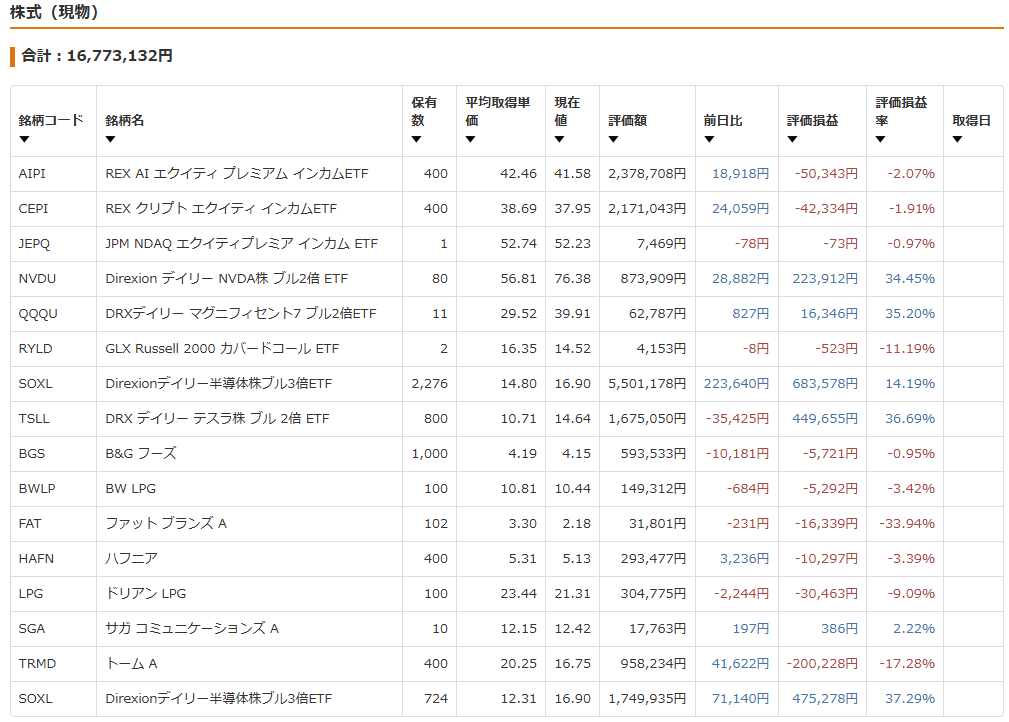Viewport: 1009px width, 722px height.
Task: Click name トーム A
Action: click(131, 663)
